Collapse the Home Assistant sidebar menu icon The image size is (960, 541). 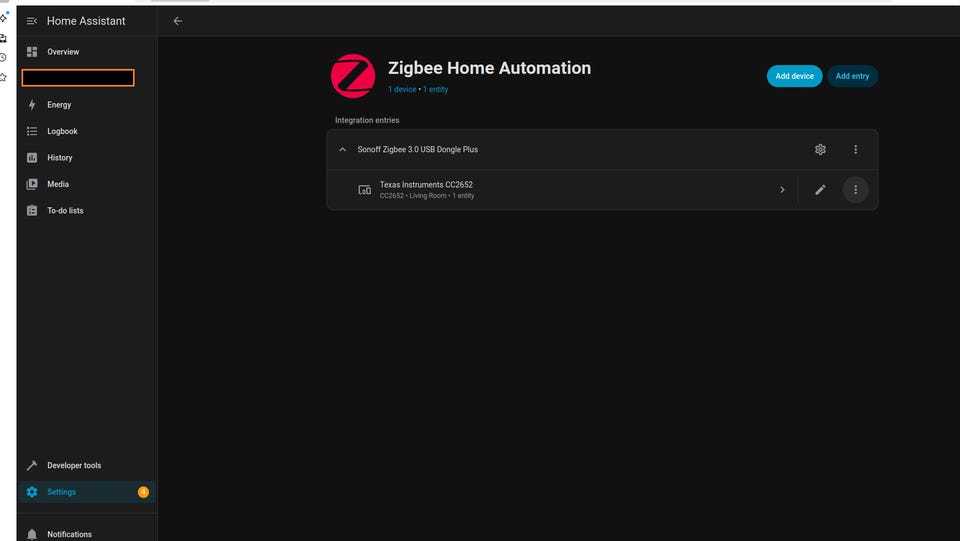click(x=32, y=21)
